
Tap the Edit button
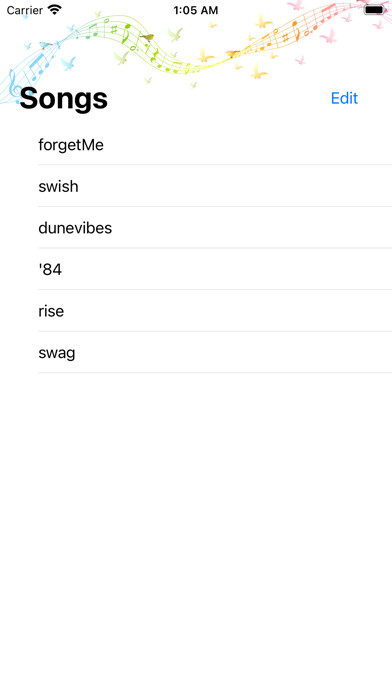click(x=344, y=98)
